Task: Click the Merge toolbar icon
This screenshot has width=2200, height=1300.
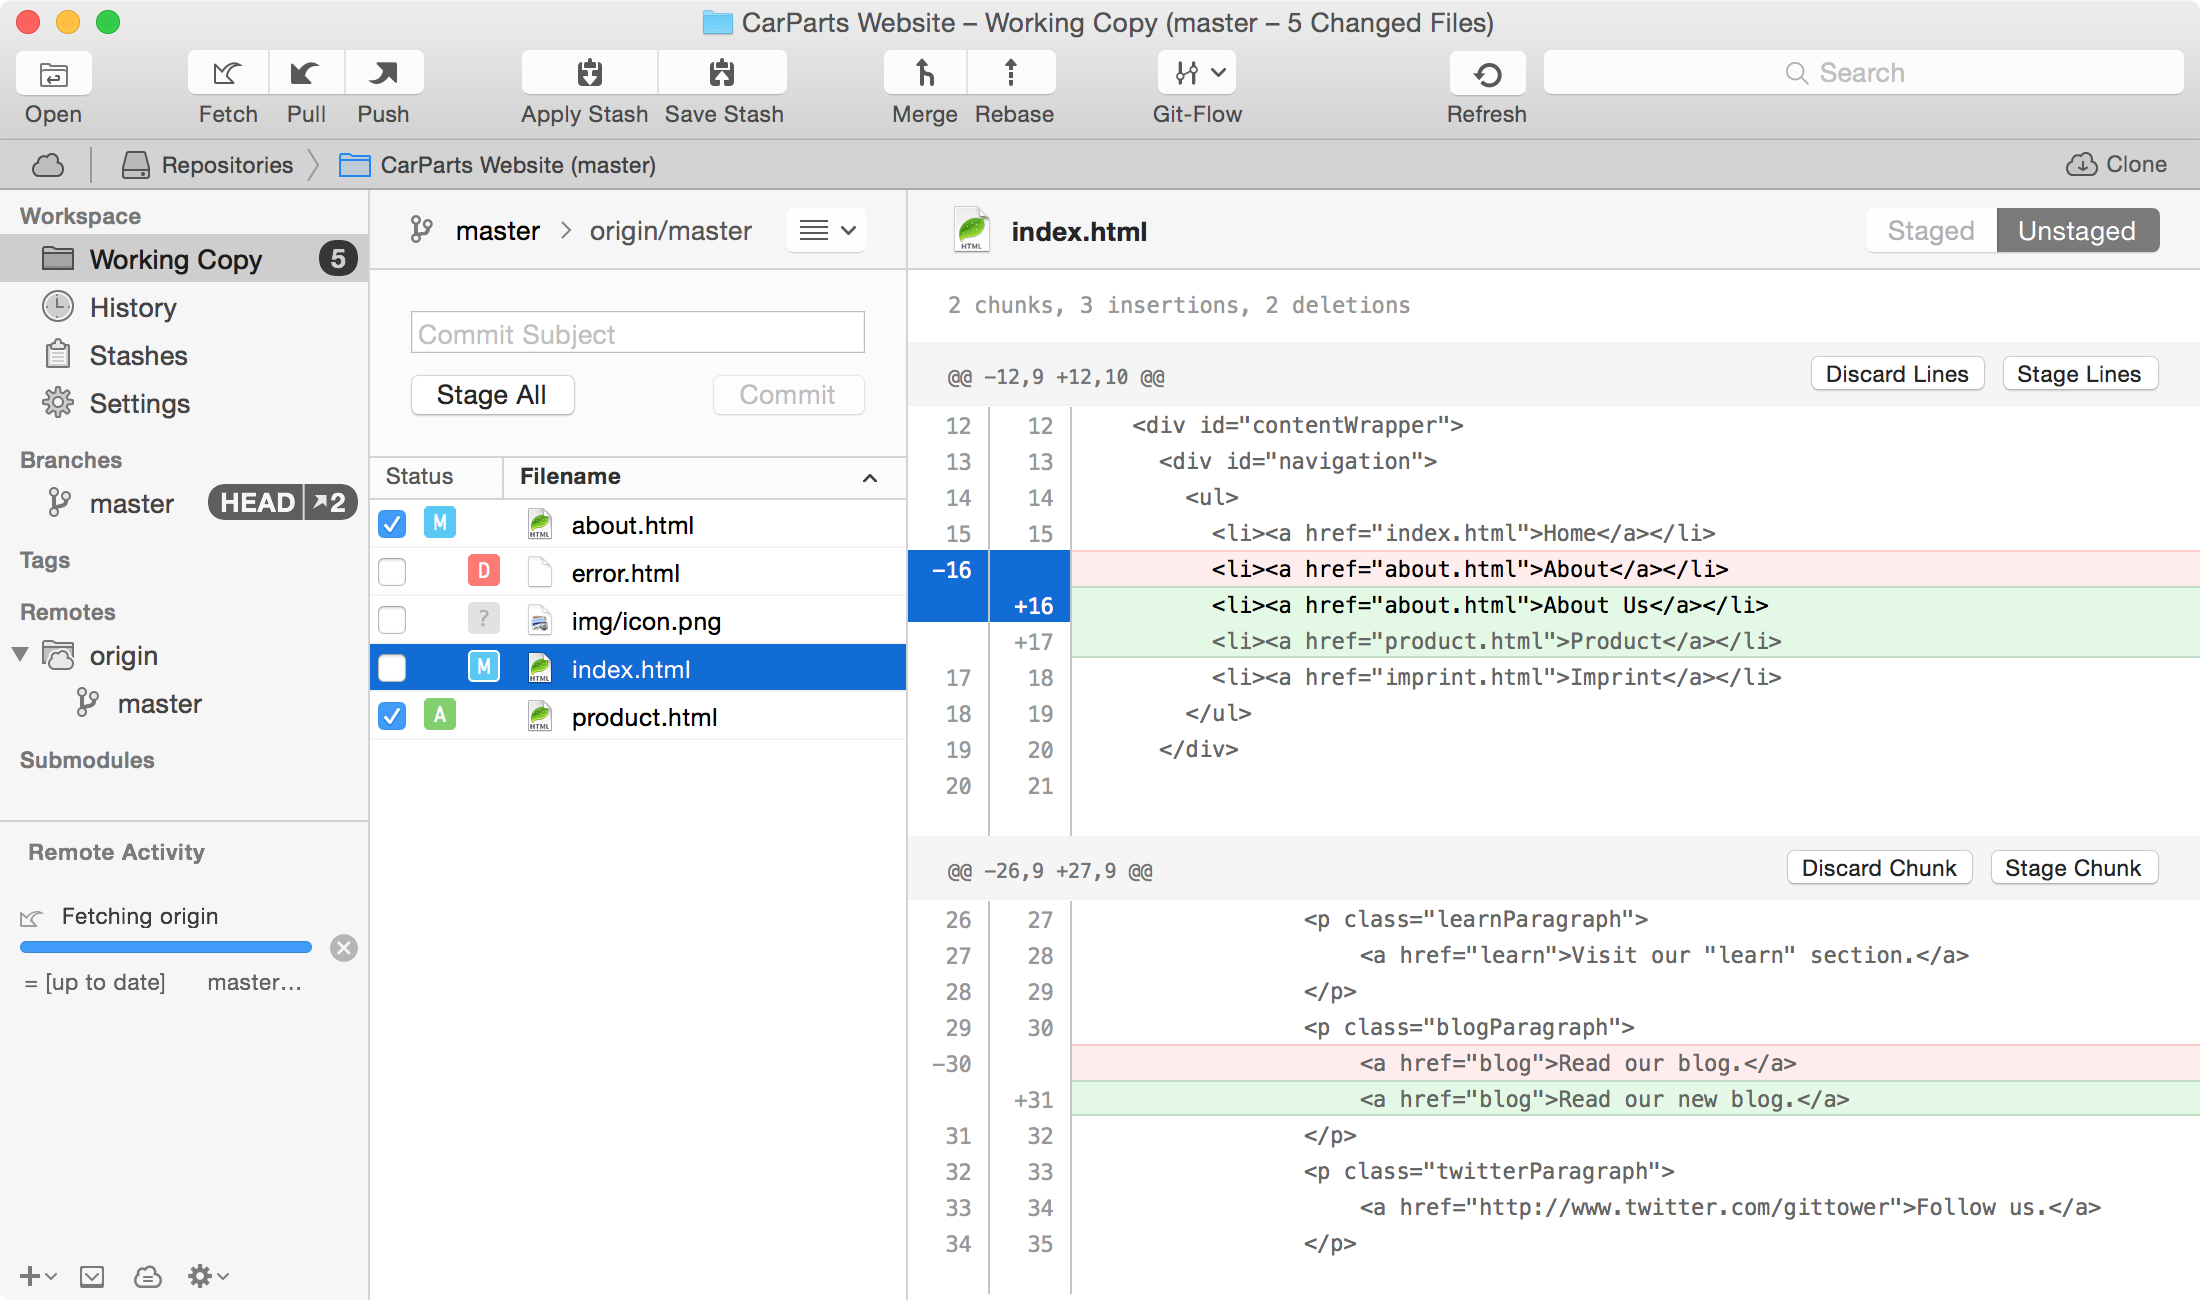Action: [925, 73]
